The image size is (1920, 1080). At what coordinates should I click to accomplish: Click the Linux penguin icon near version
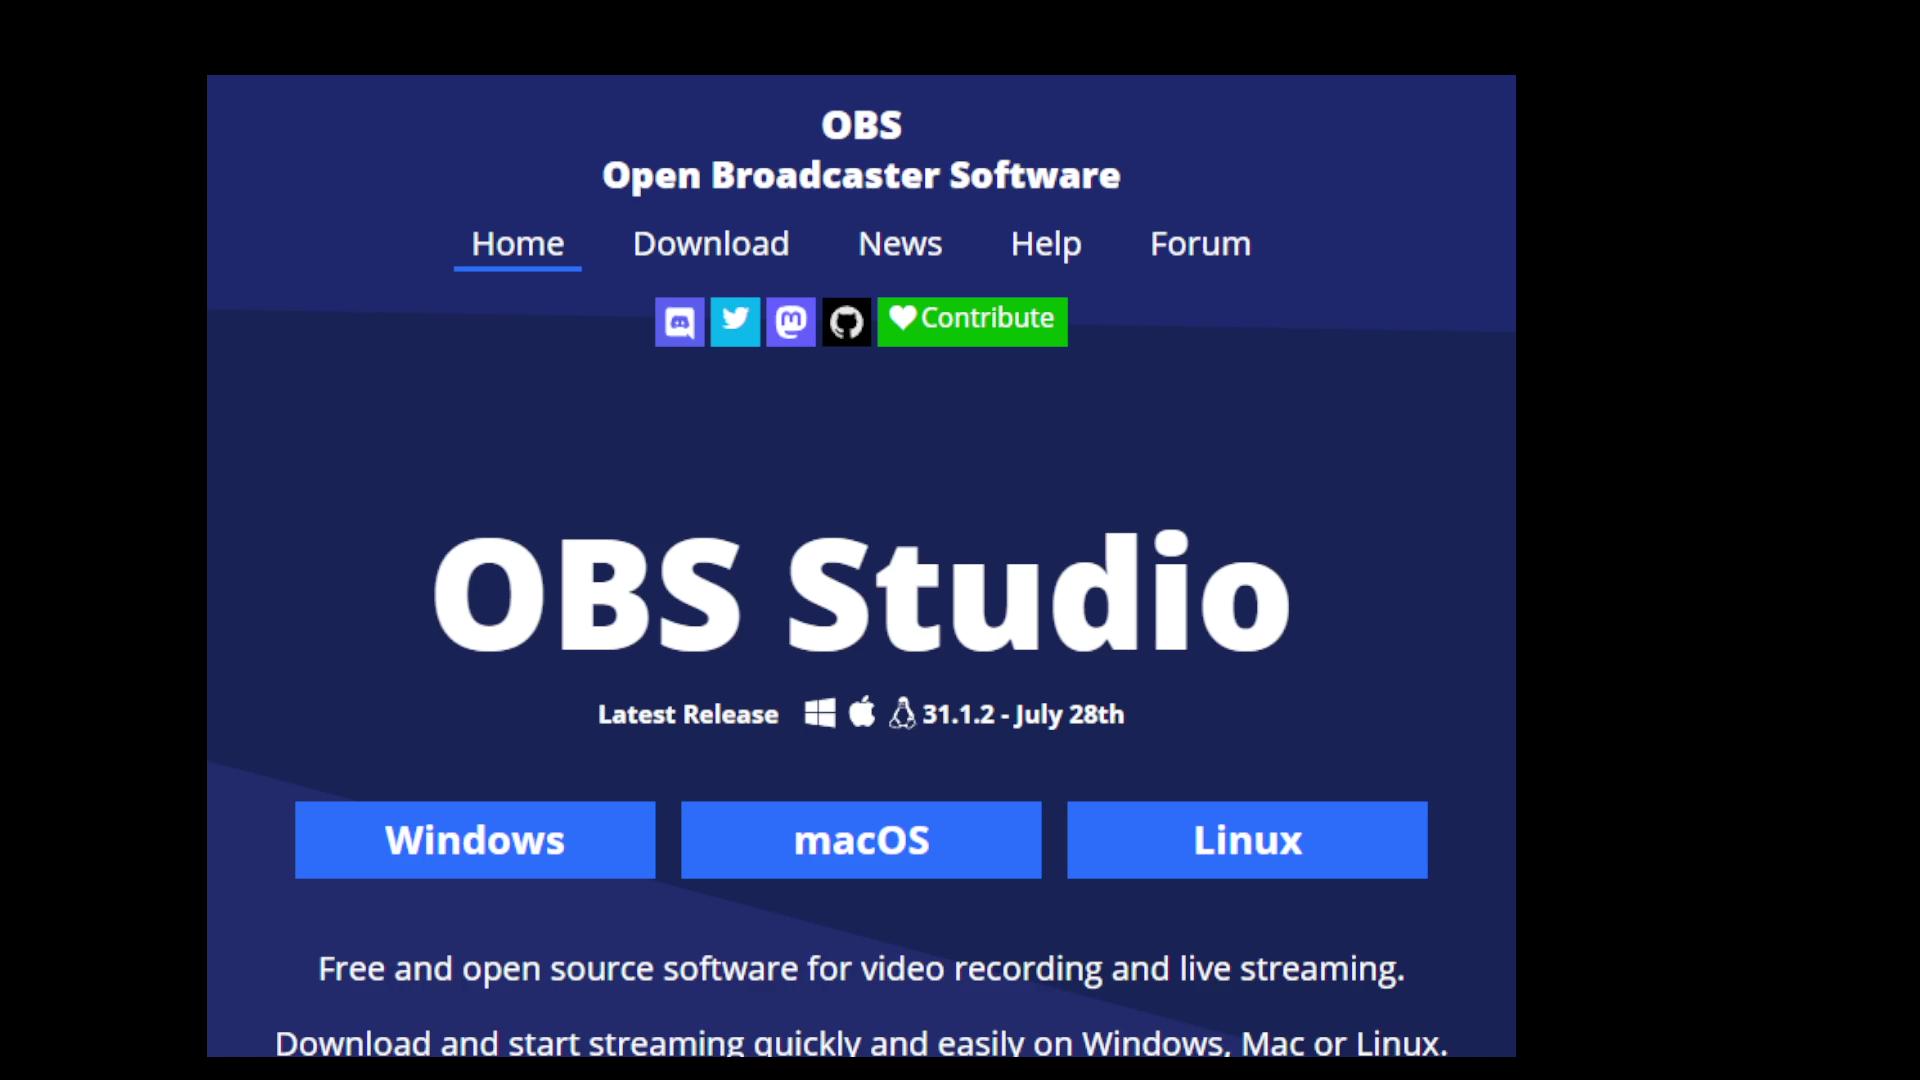(x=902, y=714)
